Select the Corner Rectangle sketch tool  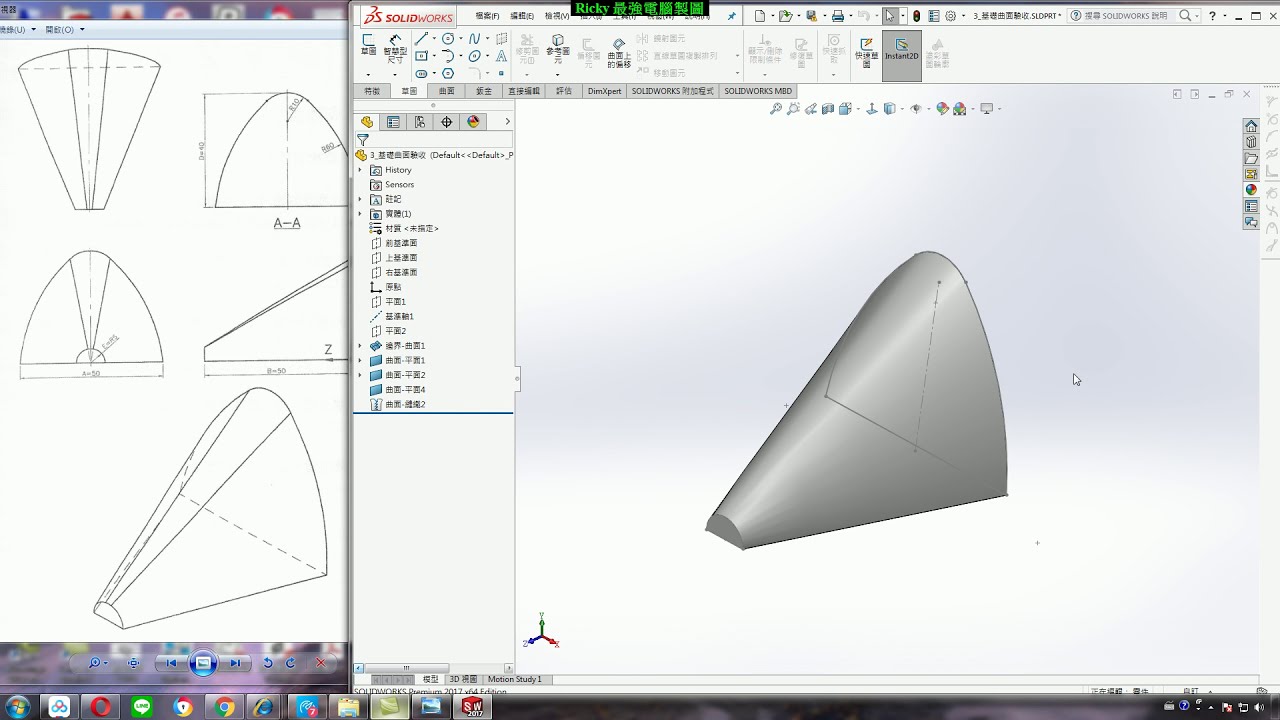tap(422, 56)
